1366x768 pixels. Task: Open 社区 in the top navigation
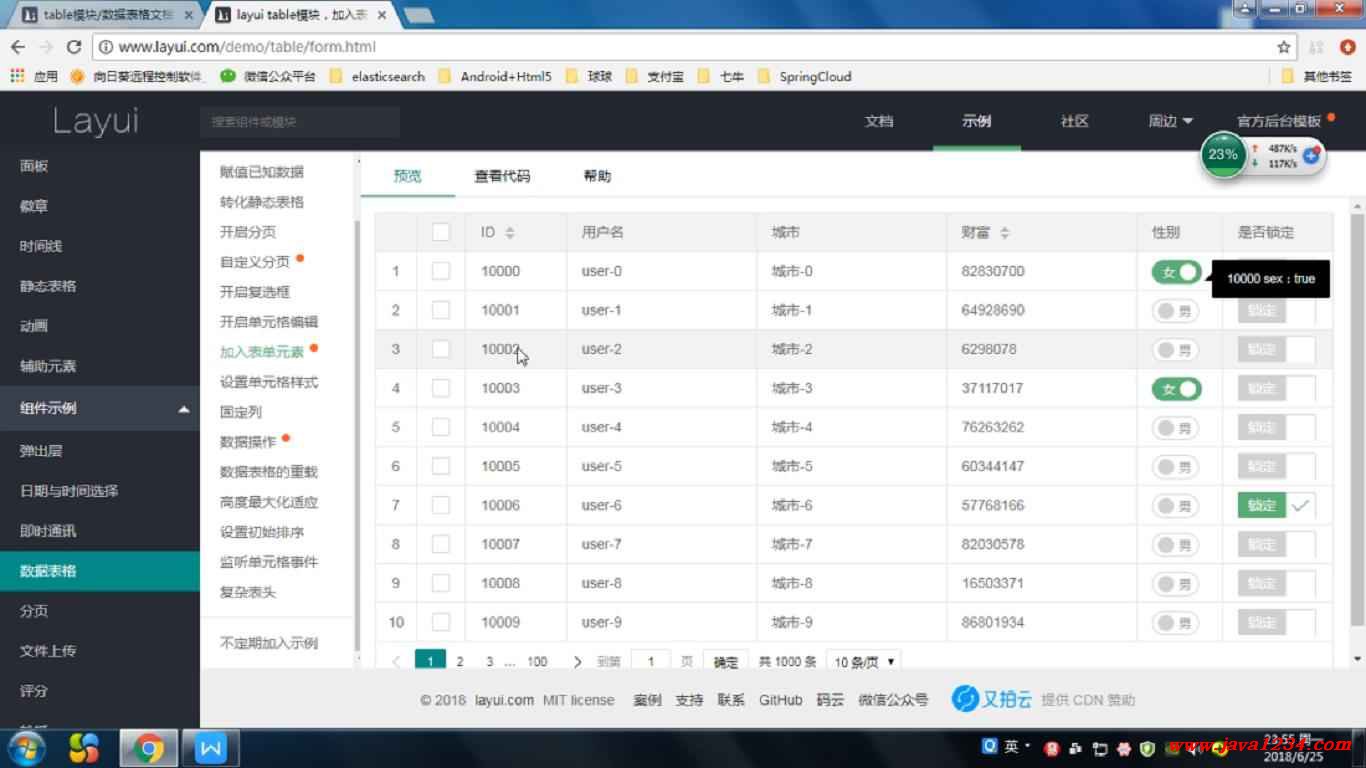tap(1075, 121)
